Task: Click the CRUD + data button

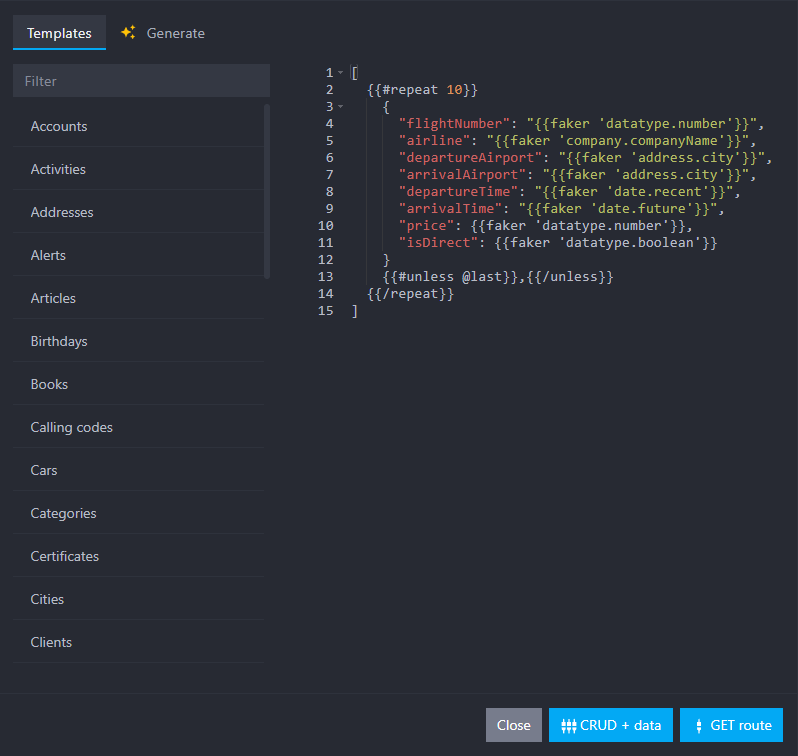Action: click(x=610, y=725)
